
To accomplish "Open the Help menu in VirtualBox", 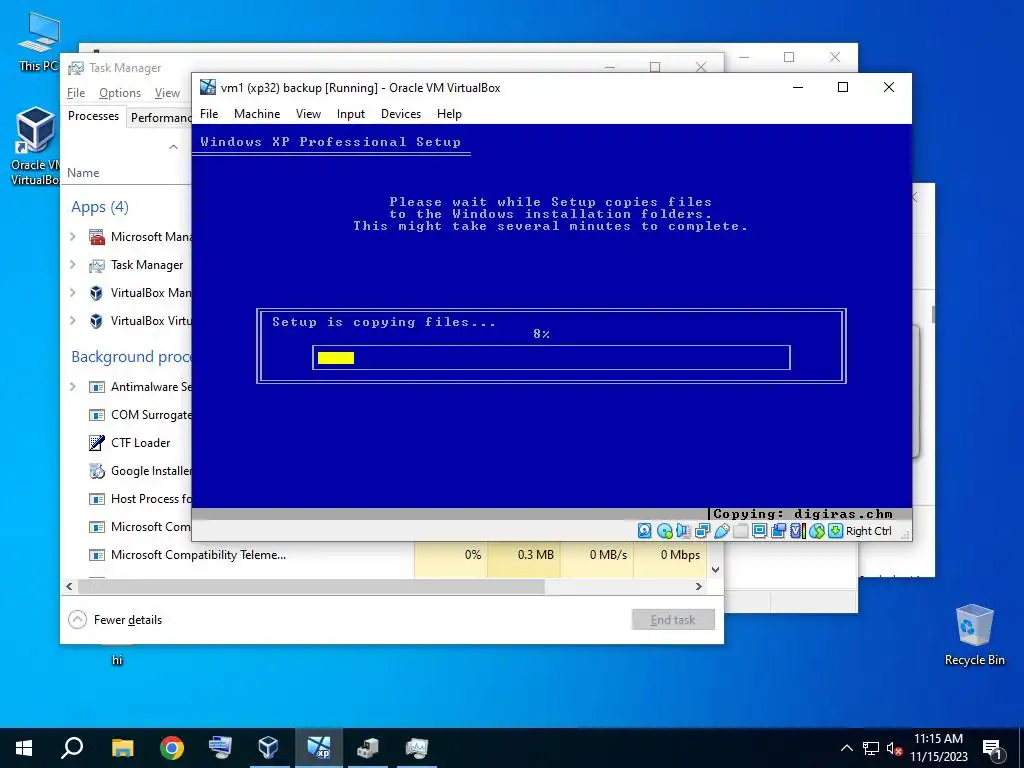I will [449, 114].
